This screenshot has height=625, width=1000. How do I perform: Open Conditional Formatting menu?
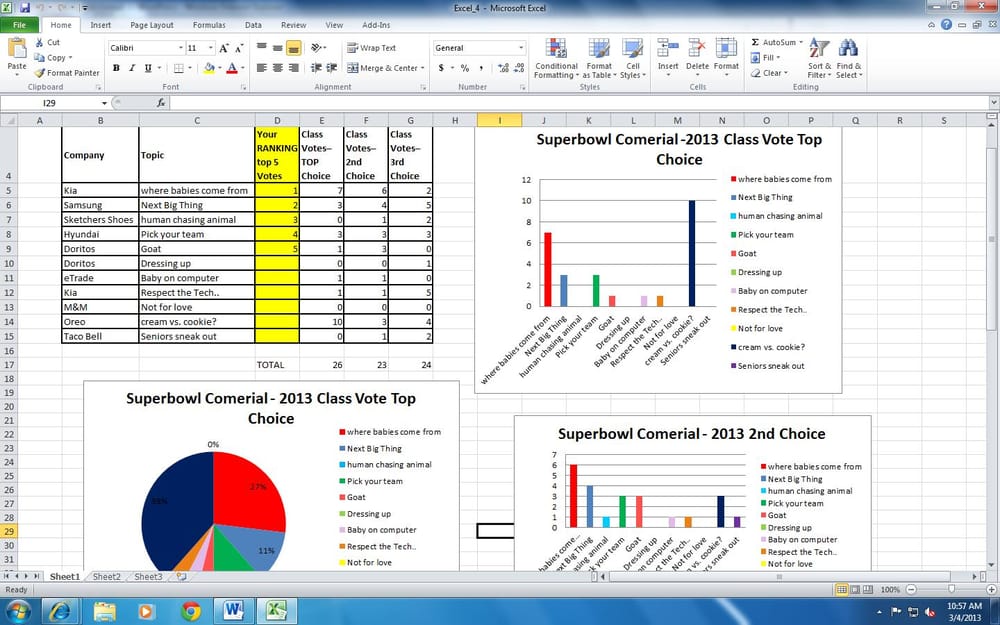click(556, 58)
